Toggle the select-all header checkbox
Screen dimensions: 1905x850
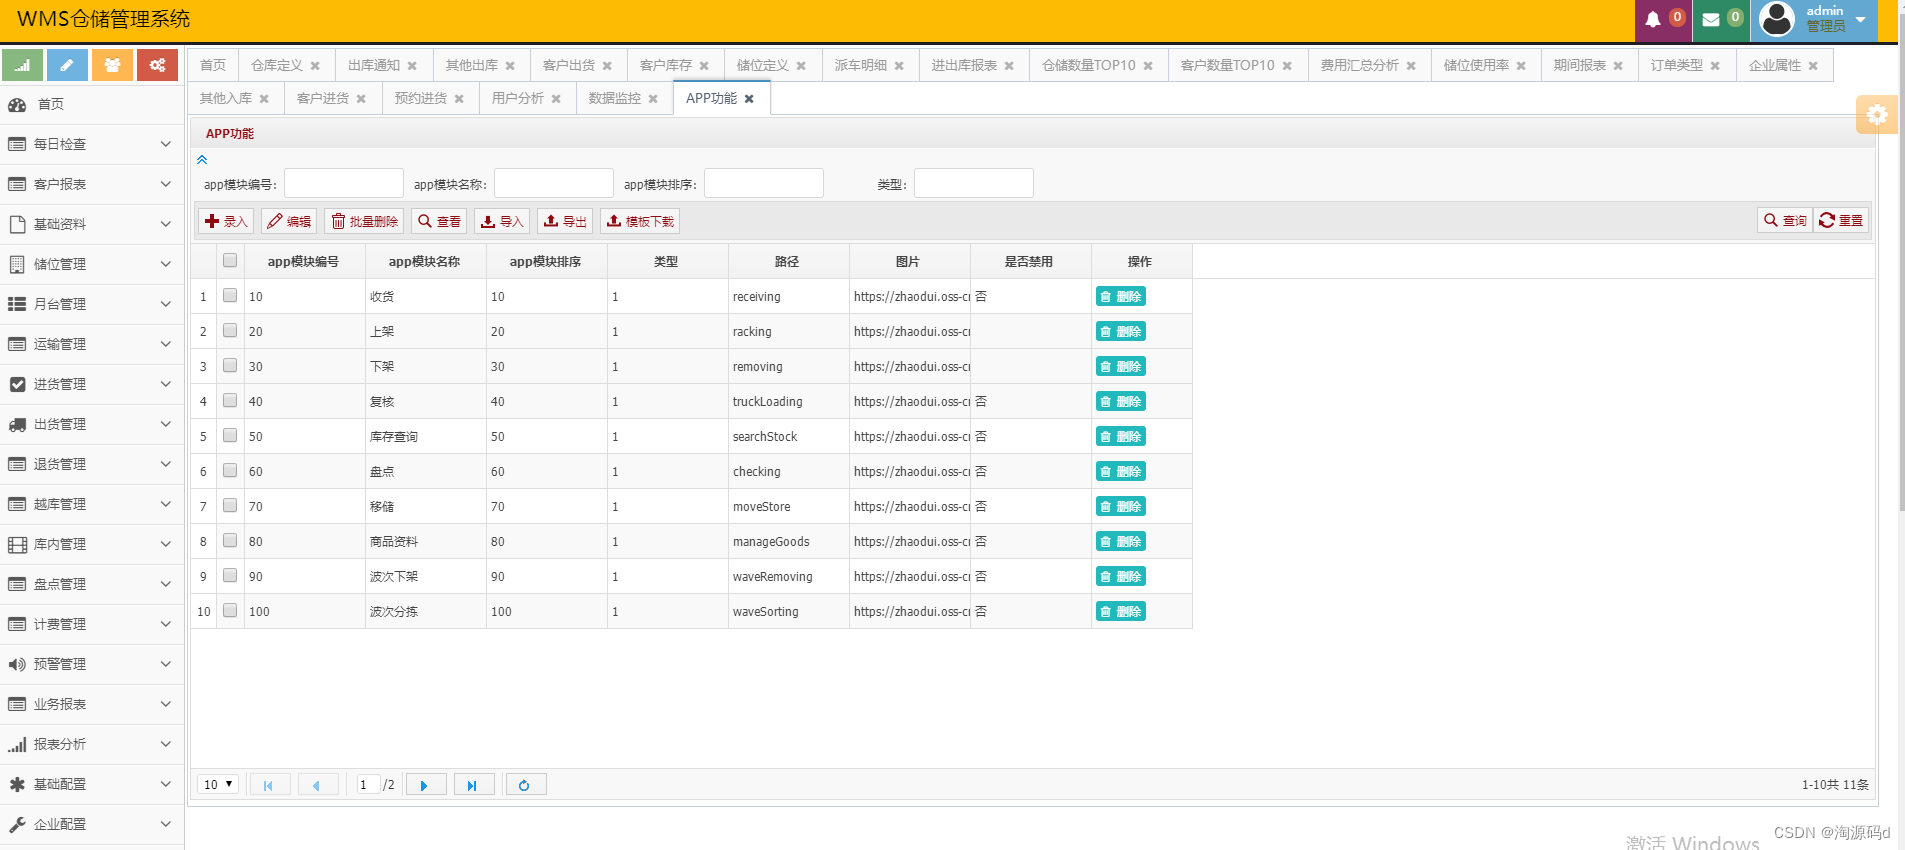pos(230,261)
